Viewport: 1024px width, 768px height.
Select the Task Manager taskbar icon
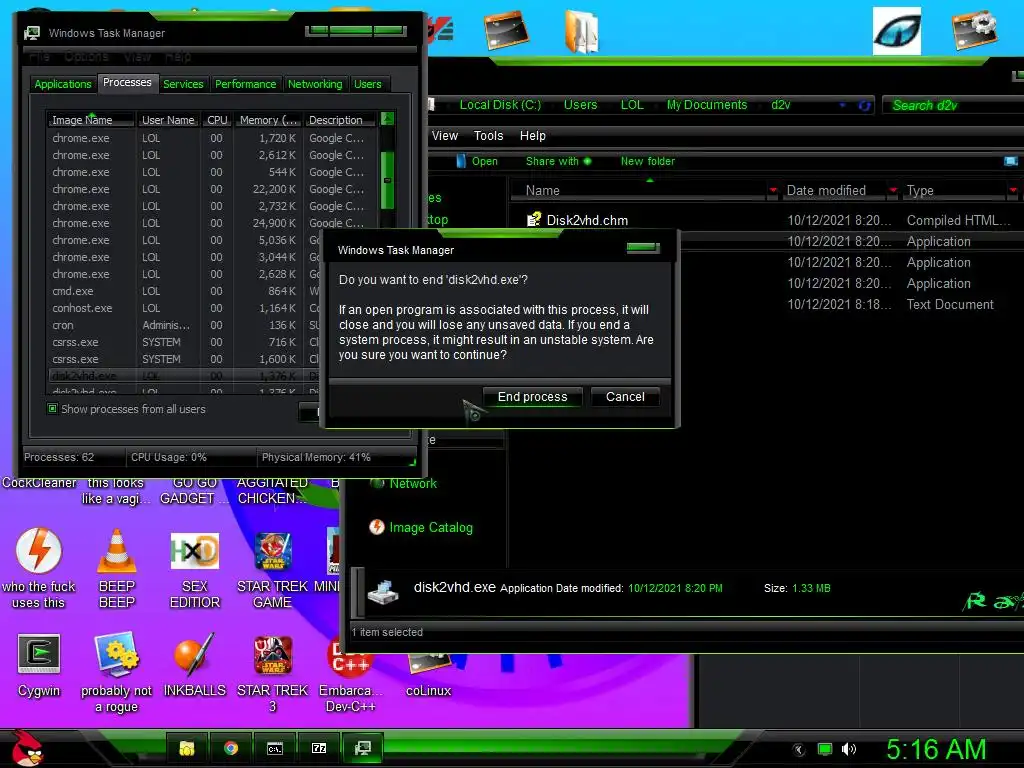tap(362, 748)
